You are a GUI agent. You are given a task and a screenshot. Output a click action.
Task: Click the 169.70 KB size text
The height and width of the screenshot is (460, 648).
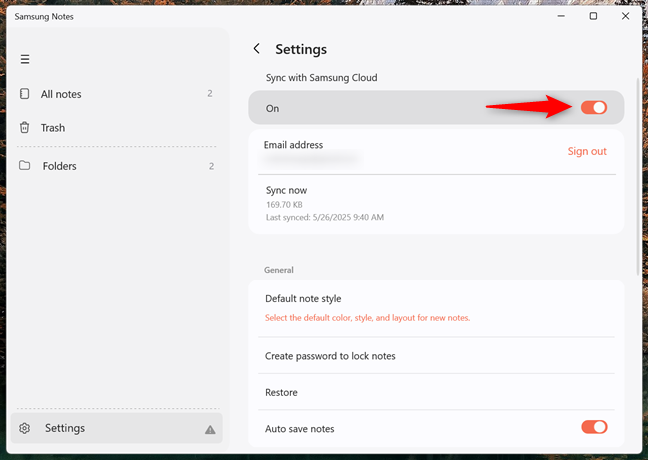284,205
